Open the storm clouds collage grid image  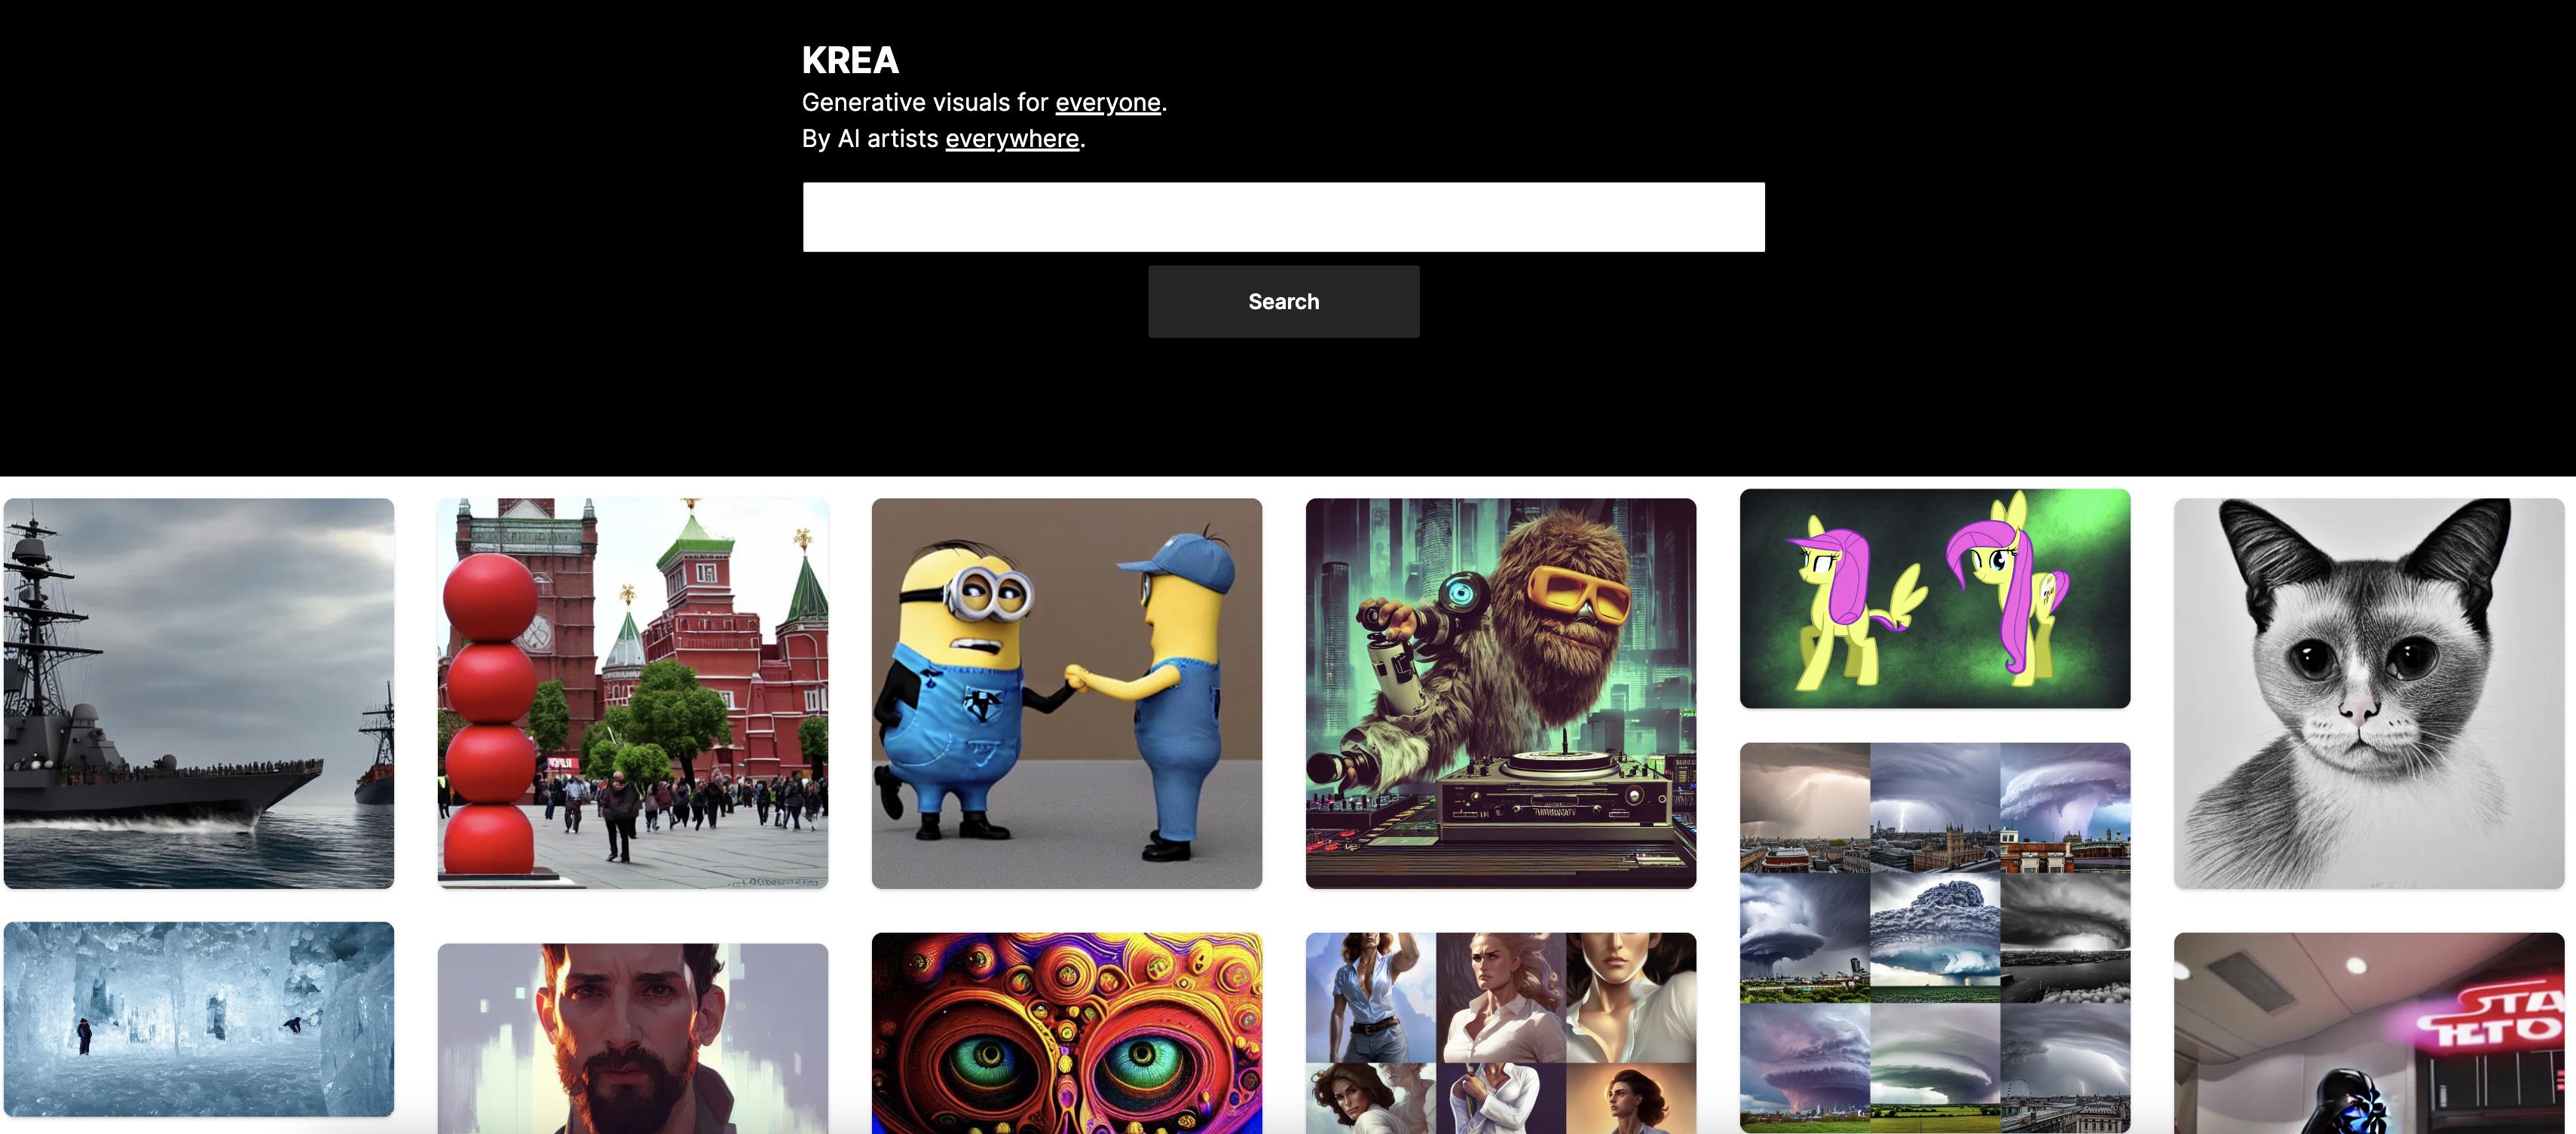[x=1935, y=937]
